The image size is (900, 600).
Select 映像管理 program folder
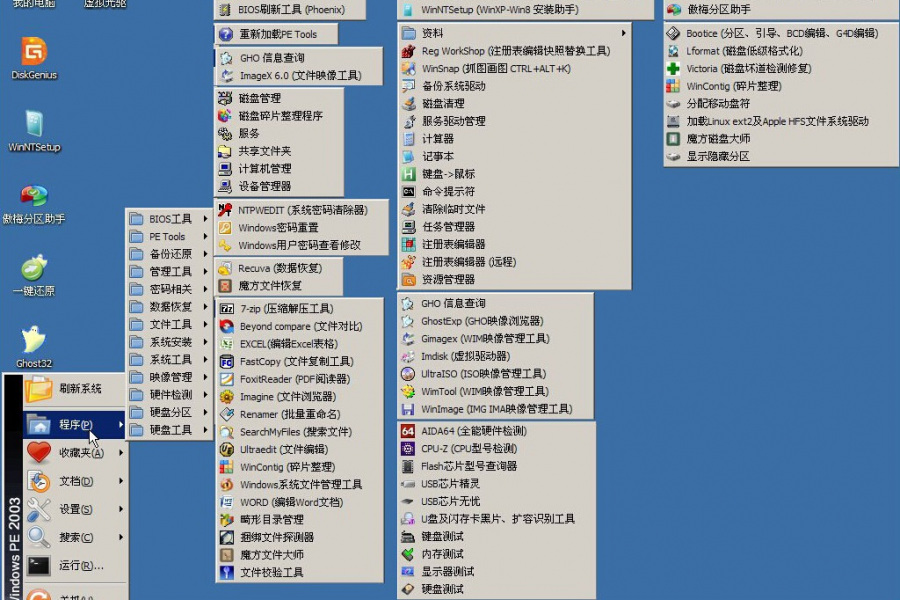(x=169, y=377)
